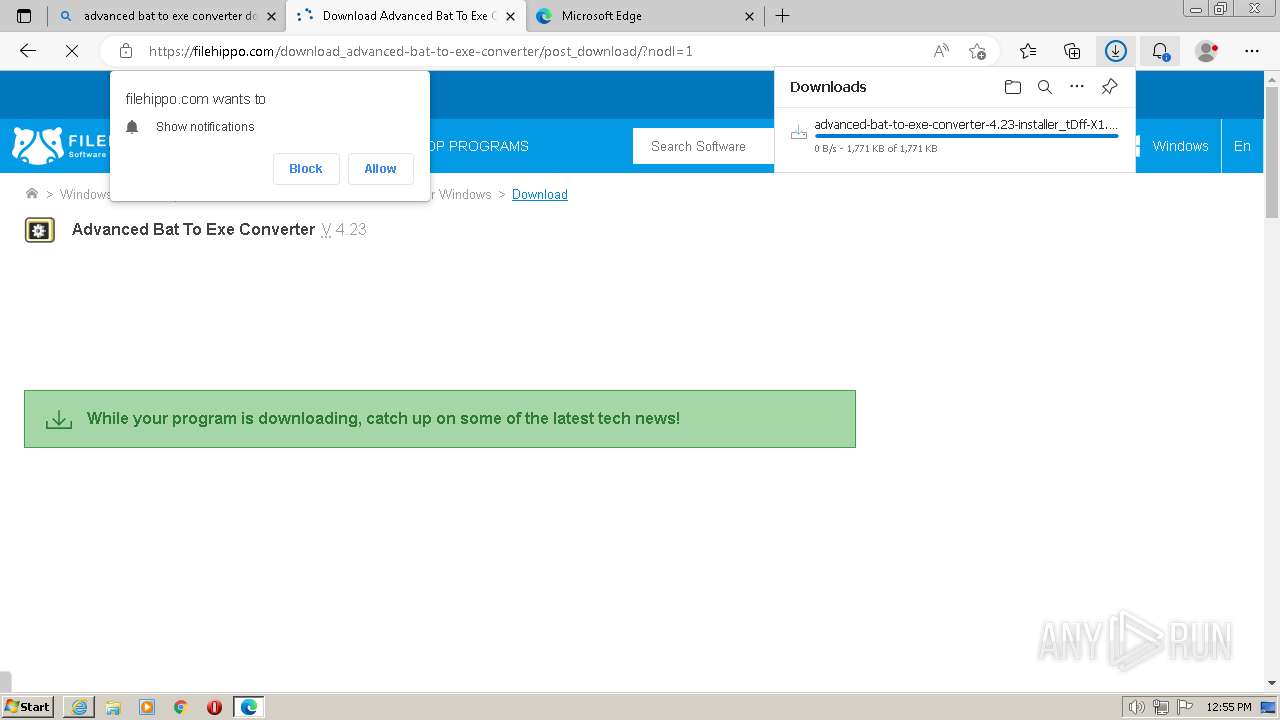Click the system tray volume icon
The width and height of the screenshot is (1280, 720).
point(1137,707)
